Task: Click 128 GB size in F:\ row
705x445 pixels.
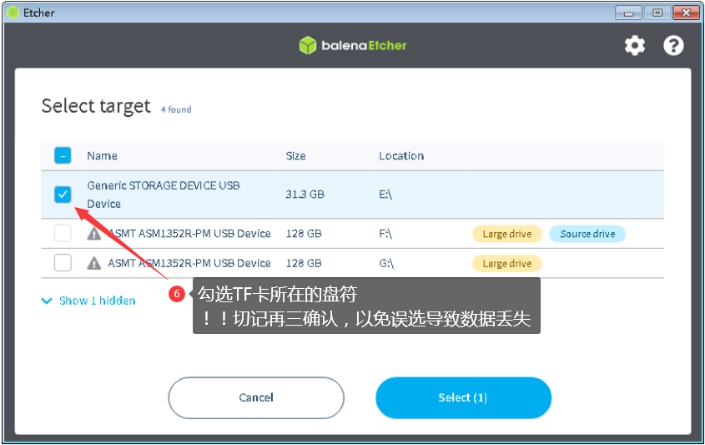Action: tap(303, 234)
